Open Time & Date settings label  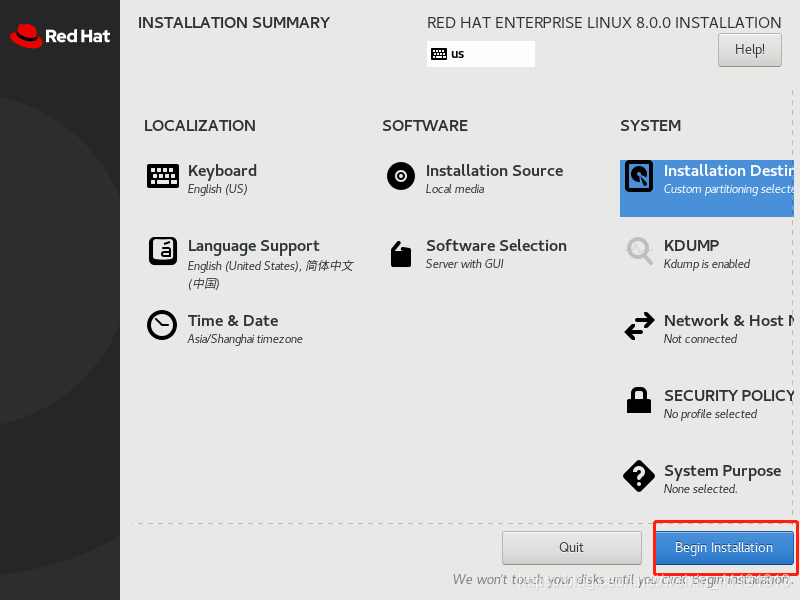(233, 321)
